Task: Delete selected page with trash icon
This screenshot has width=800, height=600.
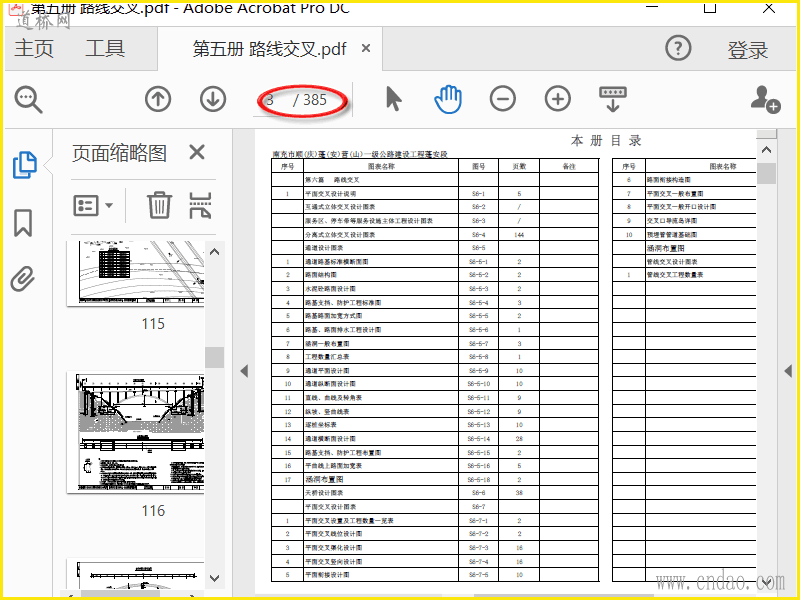Action: pos(159,205)
